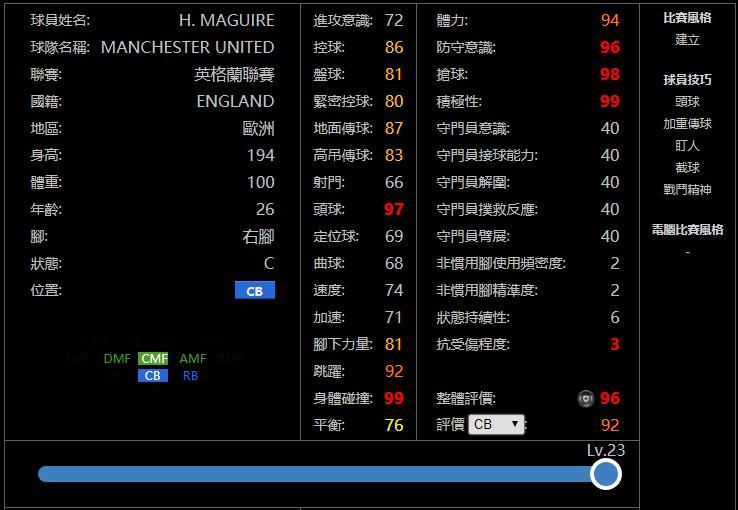Click the 防守意識 value 96

coord(610,47)
